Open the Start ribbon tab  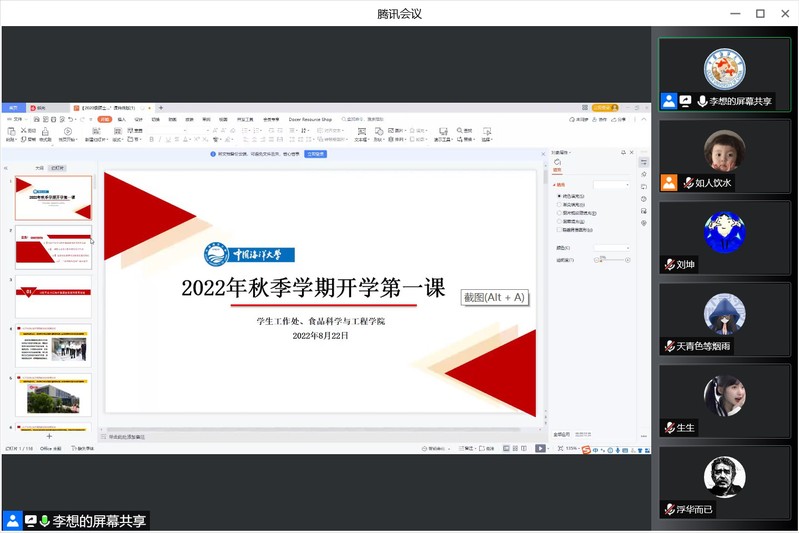pos(104,119)
